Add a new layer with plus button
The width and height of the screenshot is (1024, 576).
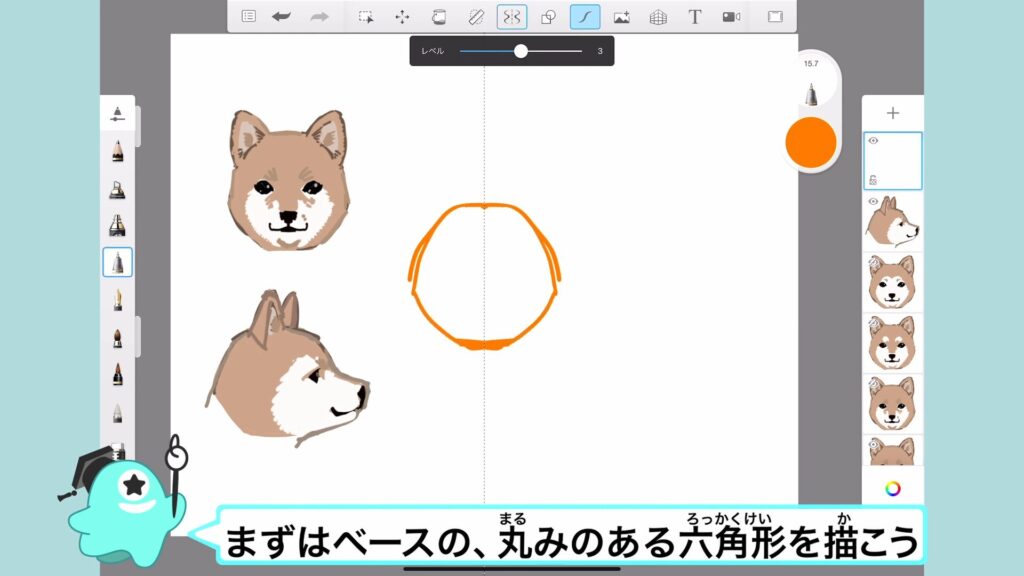coord(892,113)
